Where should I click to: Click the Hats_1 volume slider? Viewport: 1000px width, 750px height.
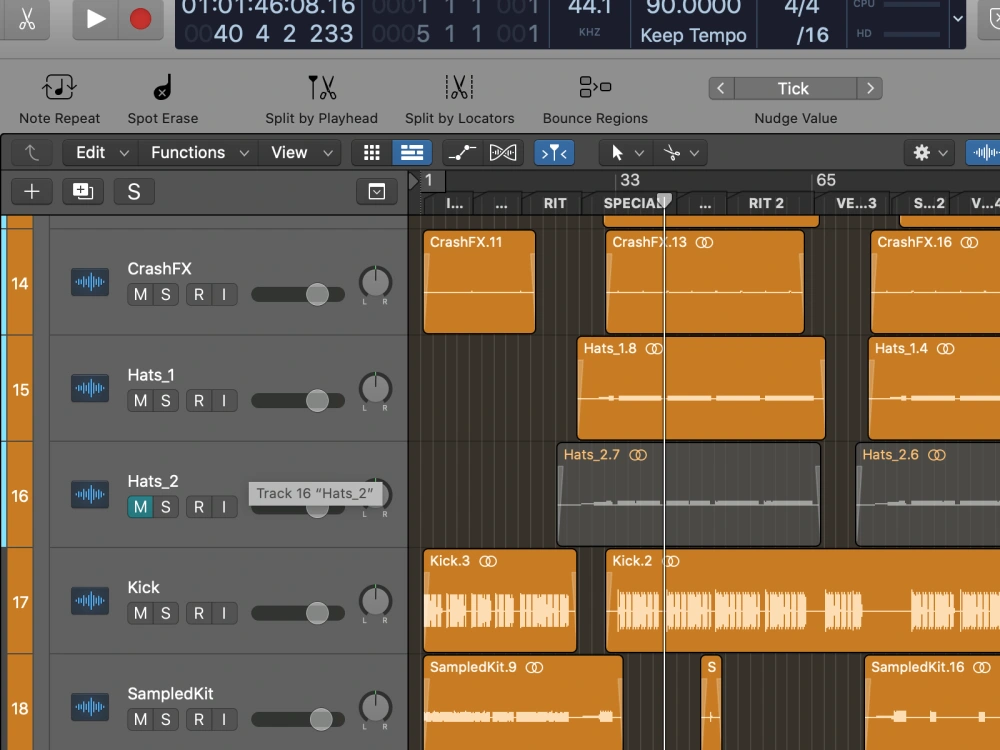coord(298,401)
